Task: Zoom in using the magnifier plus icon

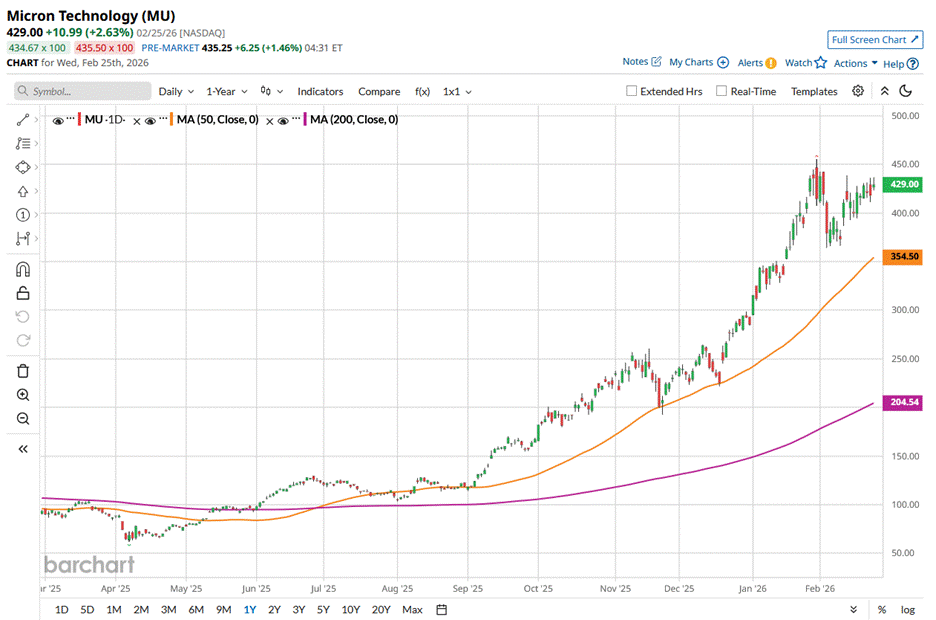Action: point(23,395)
